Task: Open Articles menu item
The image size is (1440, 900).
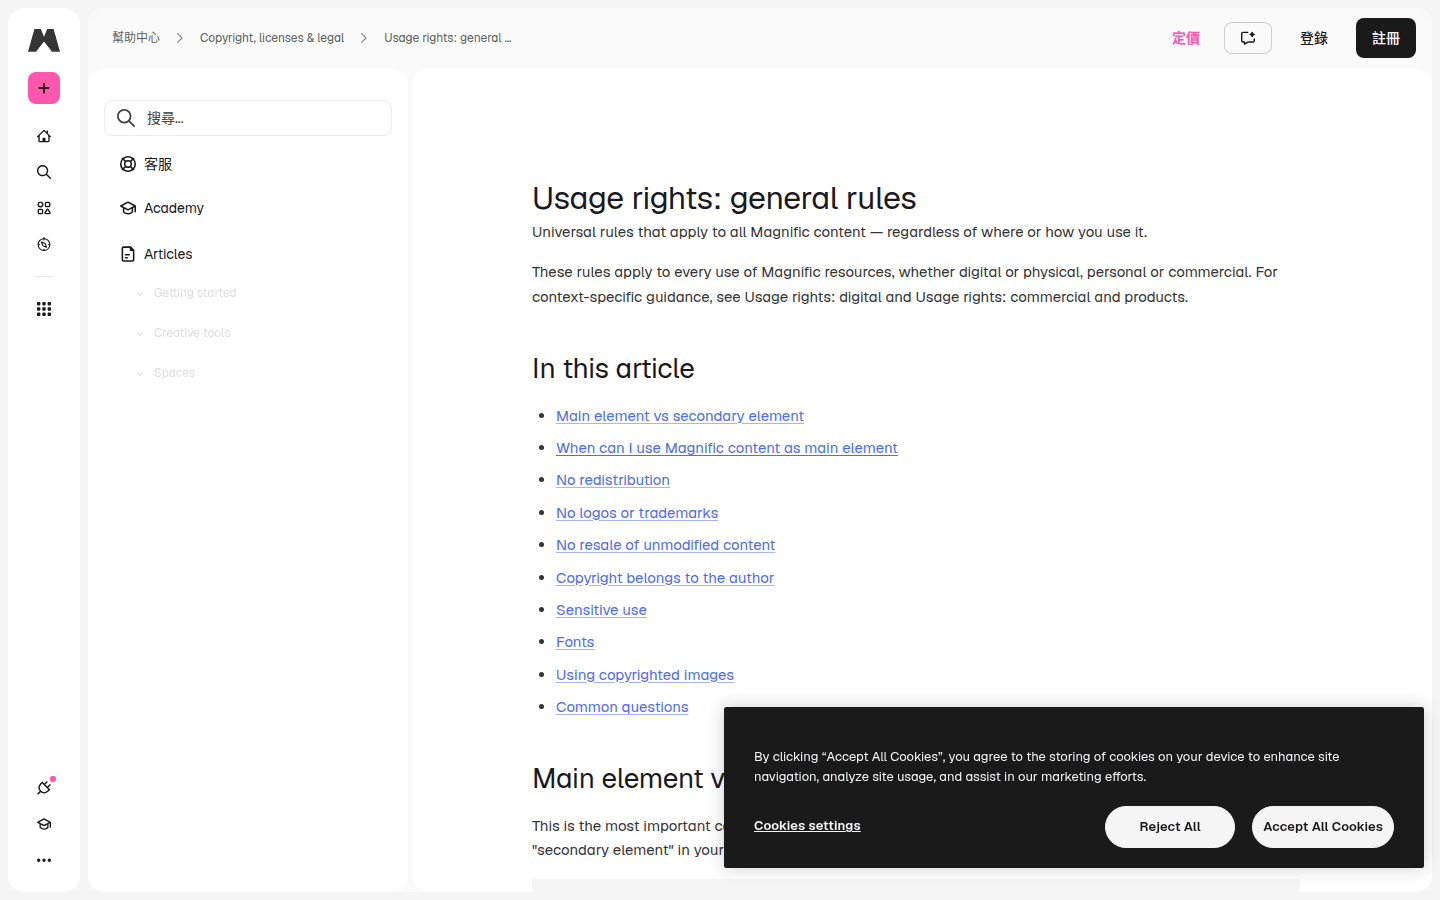Action: coord(168,254)
